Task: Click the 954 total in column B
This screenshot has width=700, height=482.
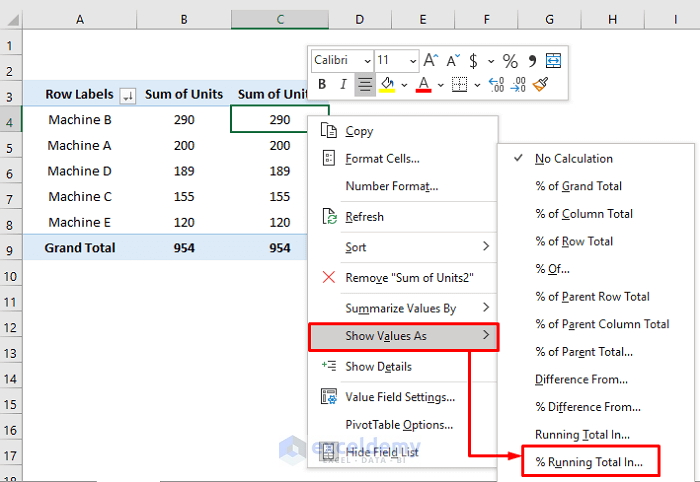Action: 184,248
